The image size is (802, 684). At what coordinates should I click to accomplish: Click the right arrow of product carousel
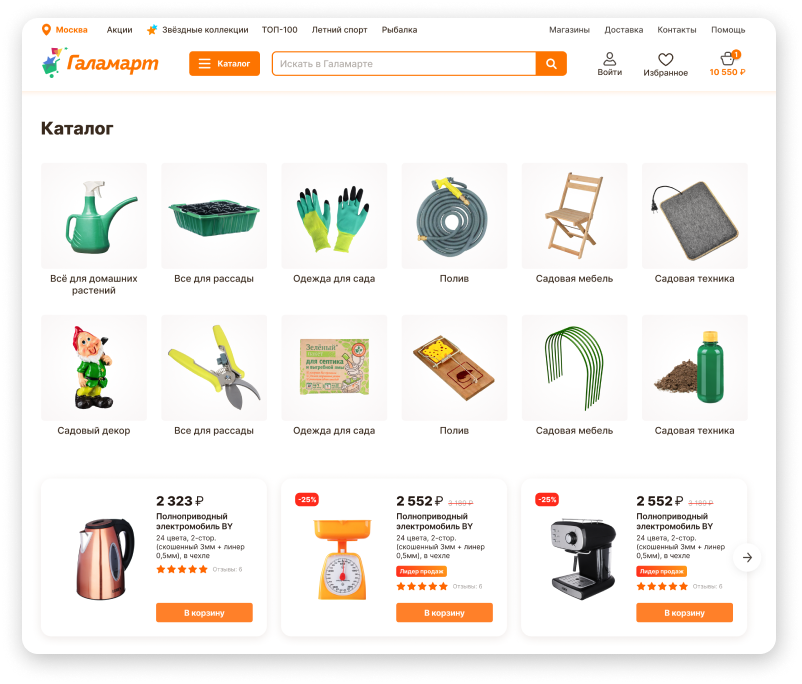click(747, 557)
